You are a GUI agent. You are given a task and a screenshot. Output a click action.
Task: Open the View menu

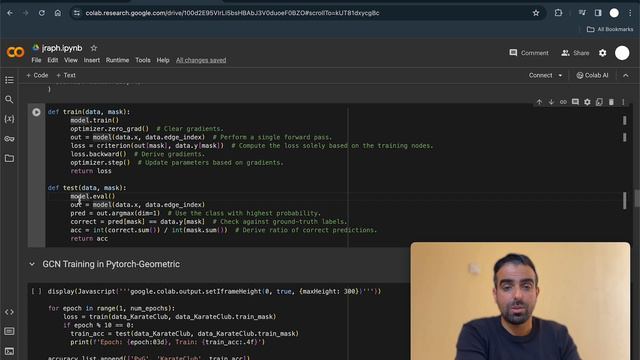click(71, 60)
